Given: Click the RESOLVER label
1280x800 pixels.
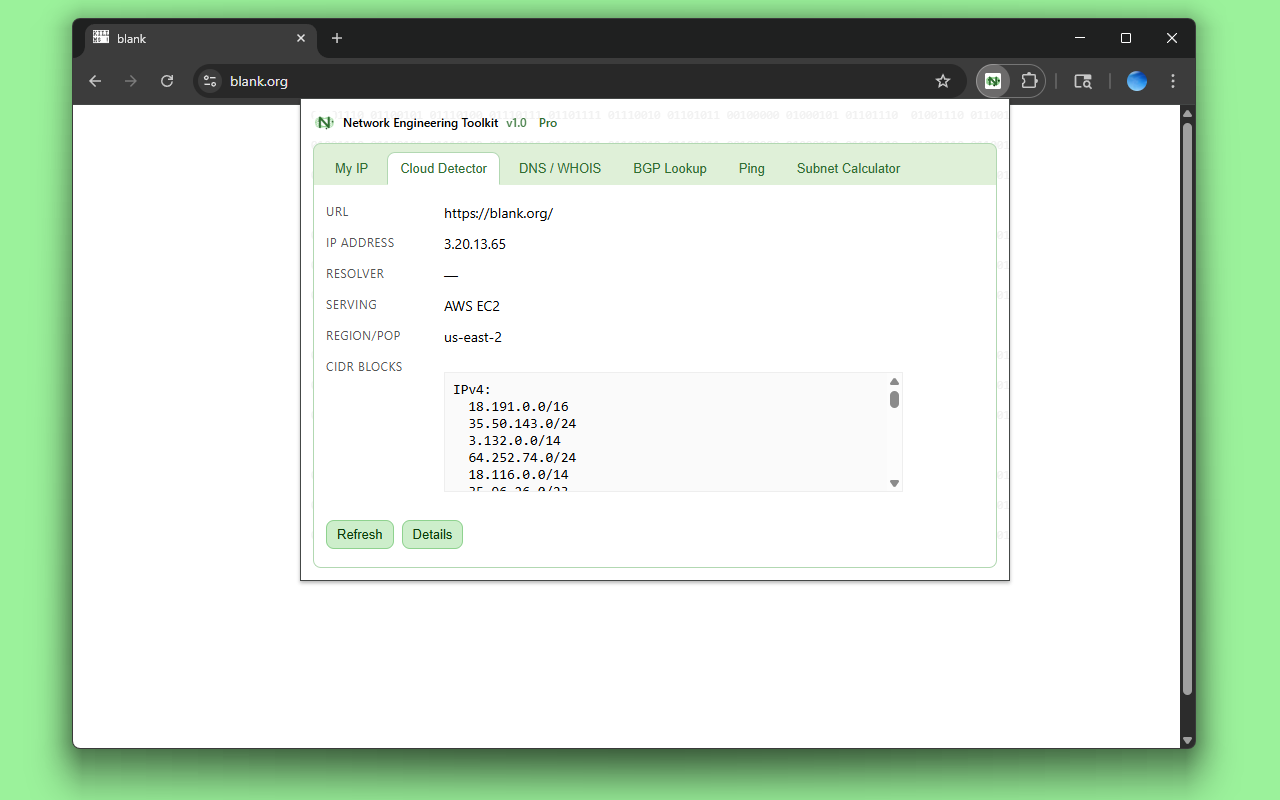Looking at the screenshot, I should pos(355,274).
